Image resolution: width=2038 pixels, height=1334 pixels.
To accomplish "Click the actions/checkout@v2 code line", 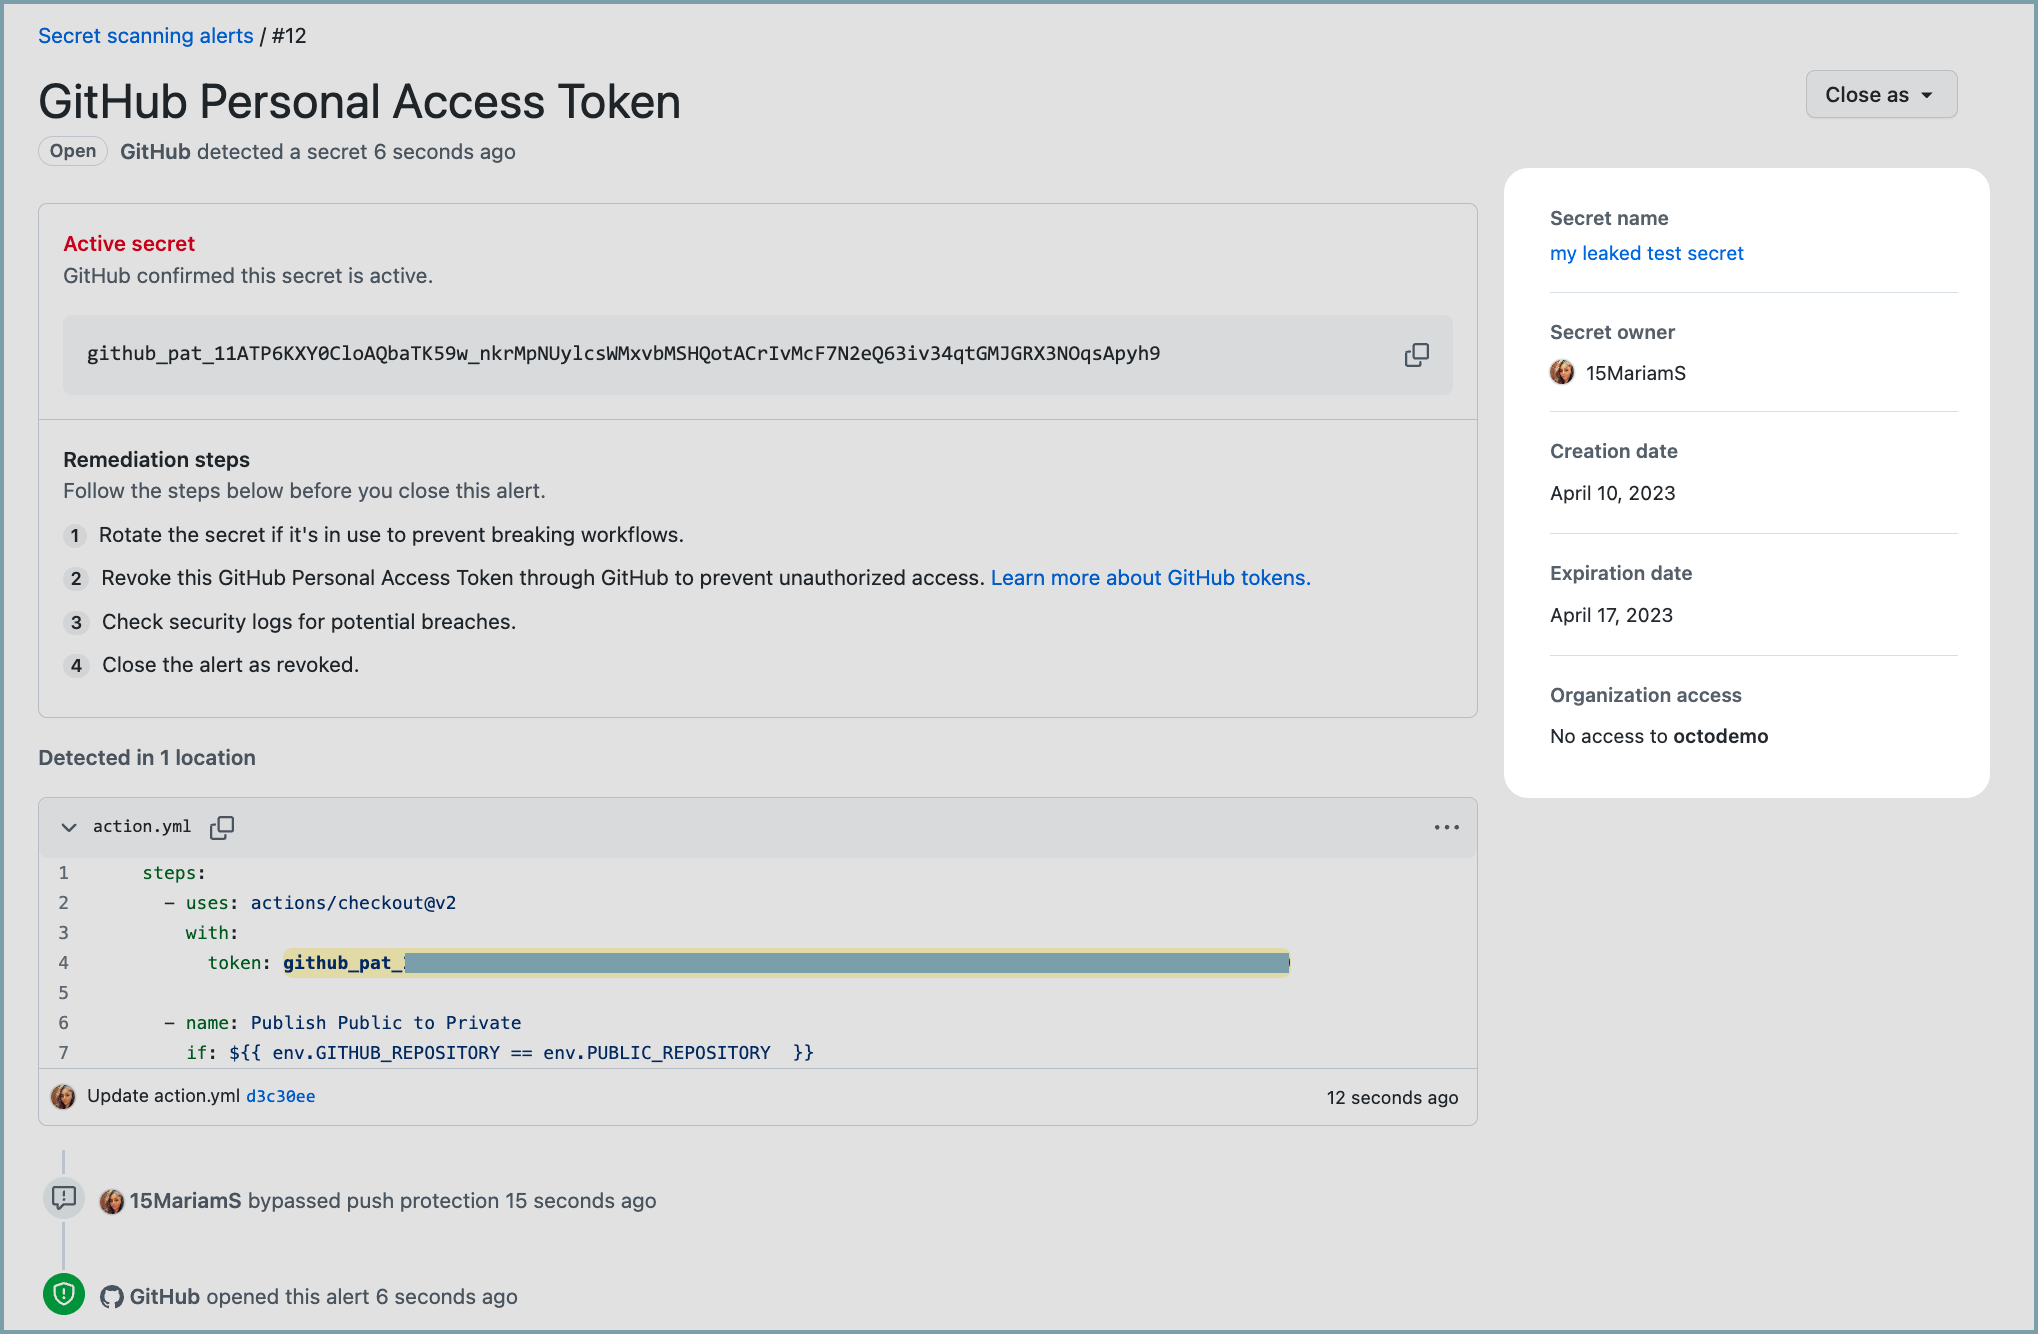I will 310,903.
